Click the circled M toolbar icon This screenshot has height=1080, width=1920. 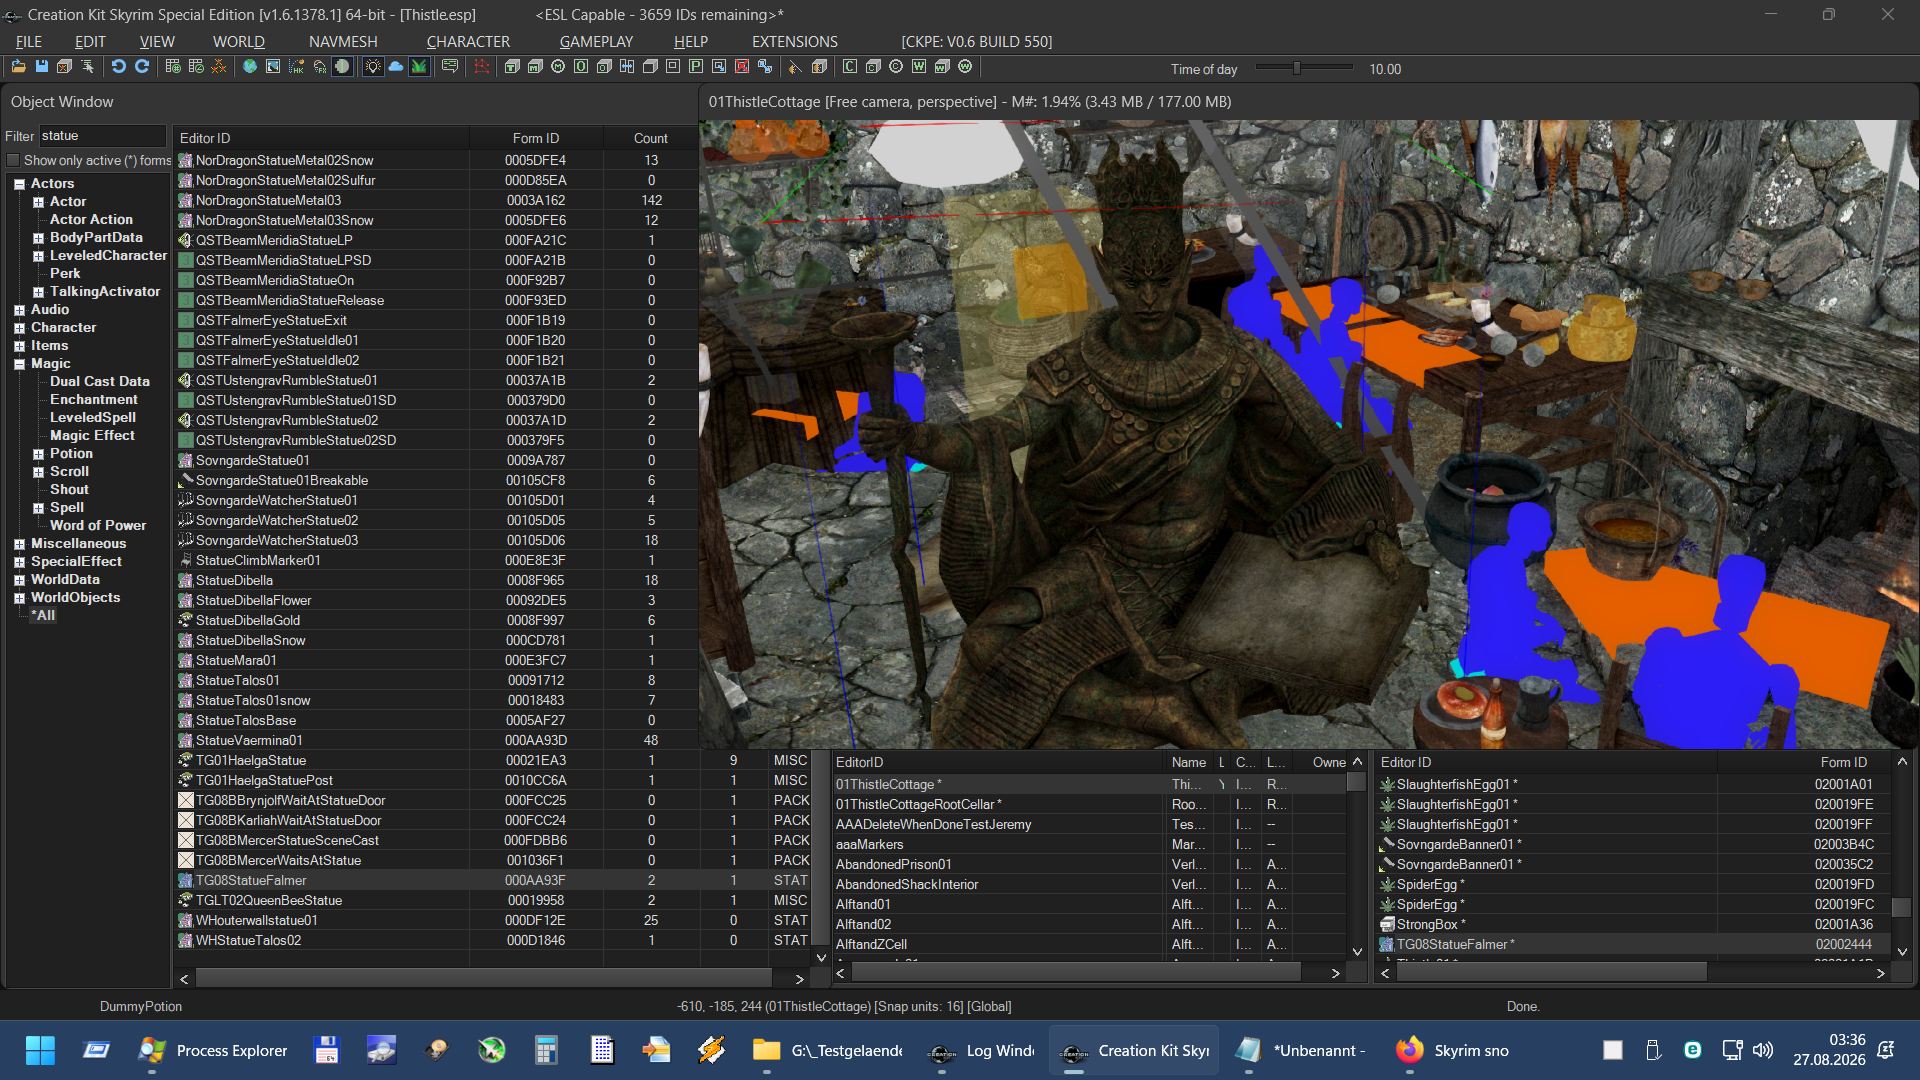click(558, 67)
